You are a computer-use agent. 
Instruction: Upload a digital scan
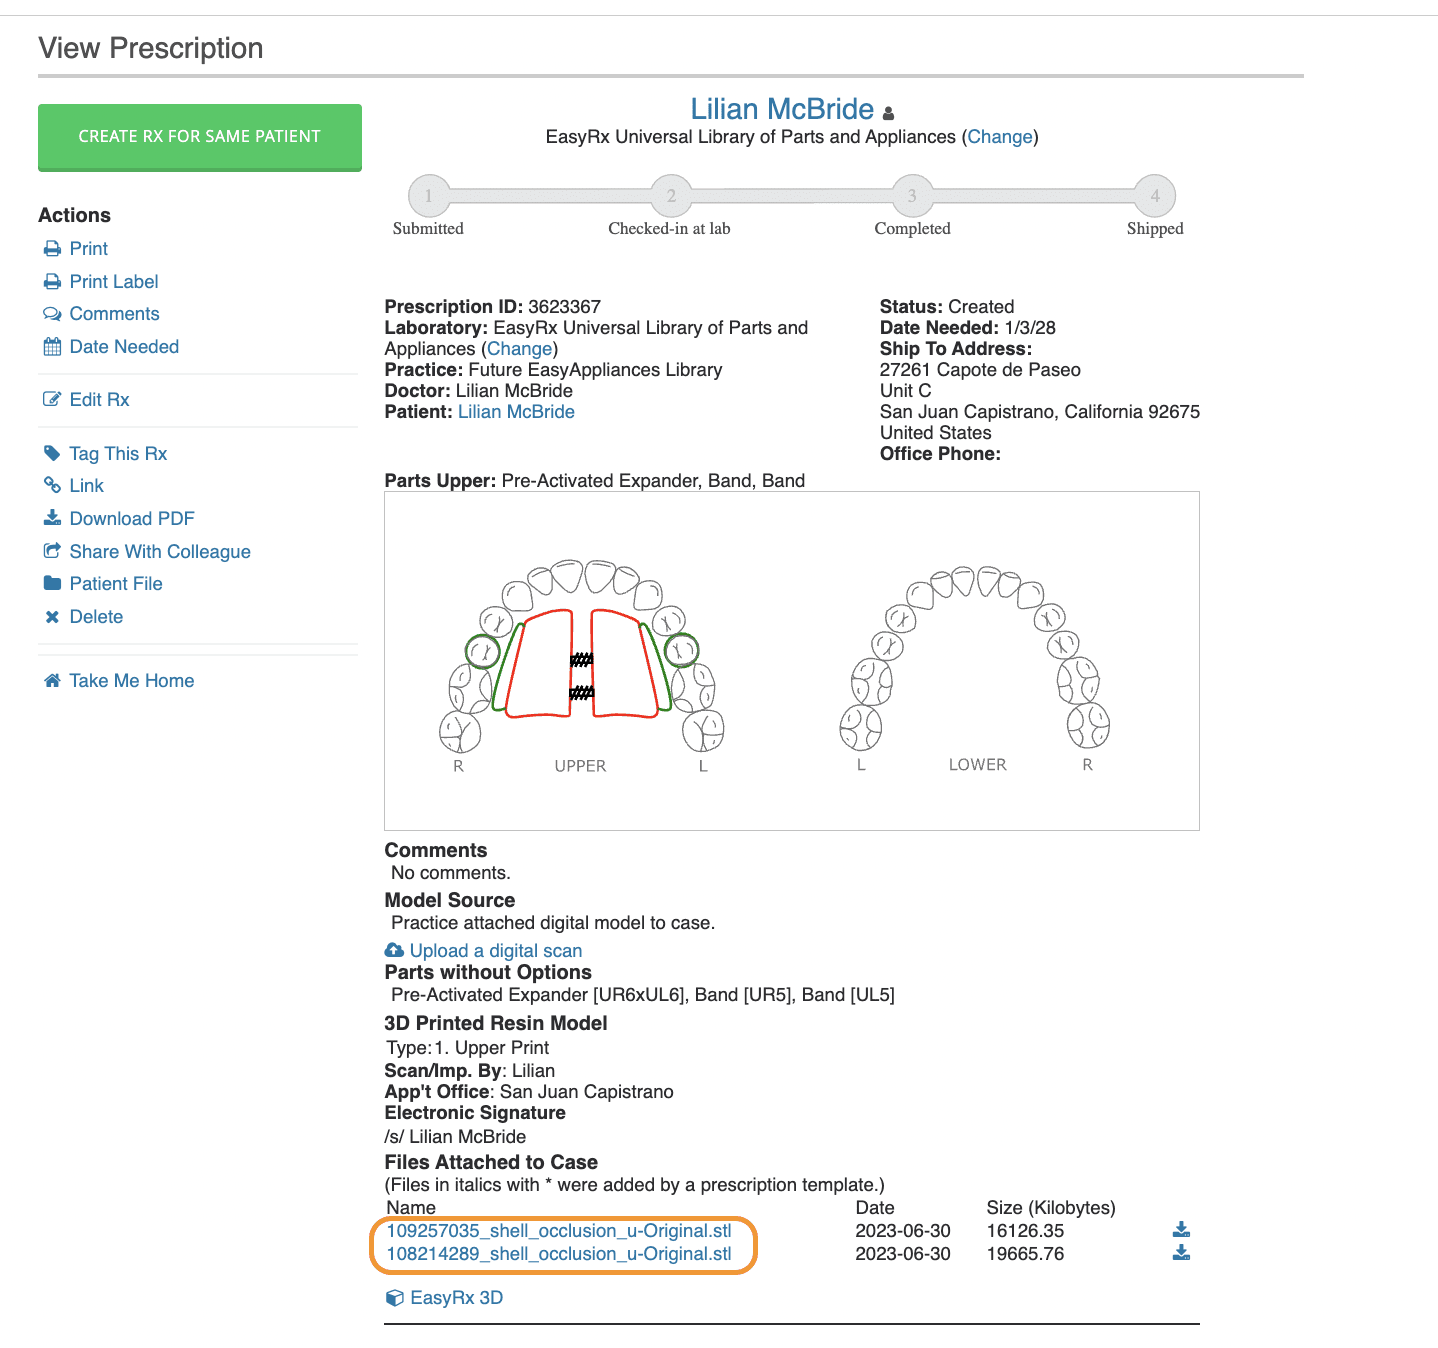pos(495,950)
